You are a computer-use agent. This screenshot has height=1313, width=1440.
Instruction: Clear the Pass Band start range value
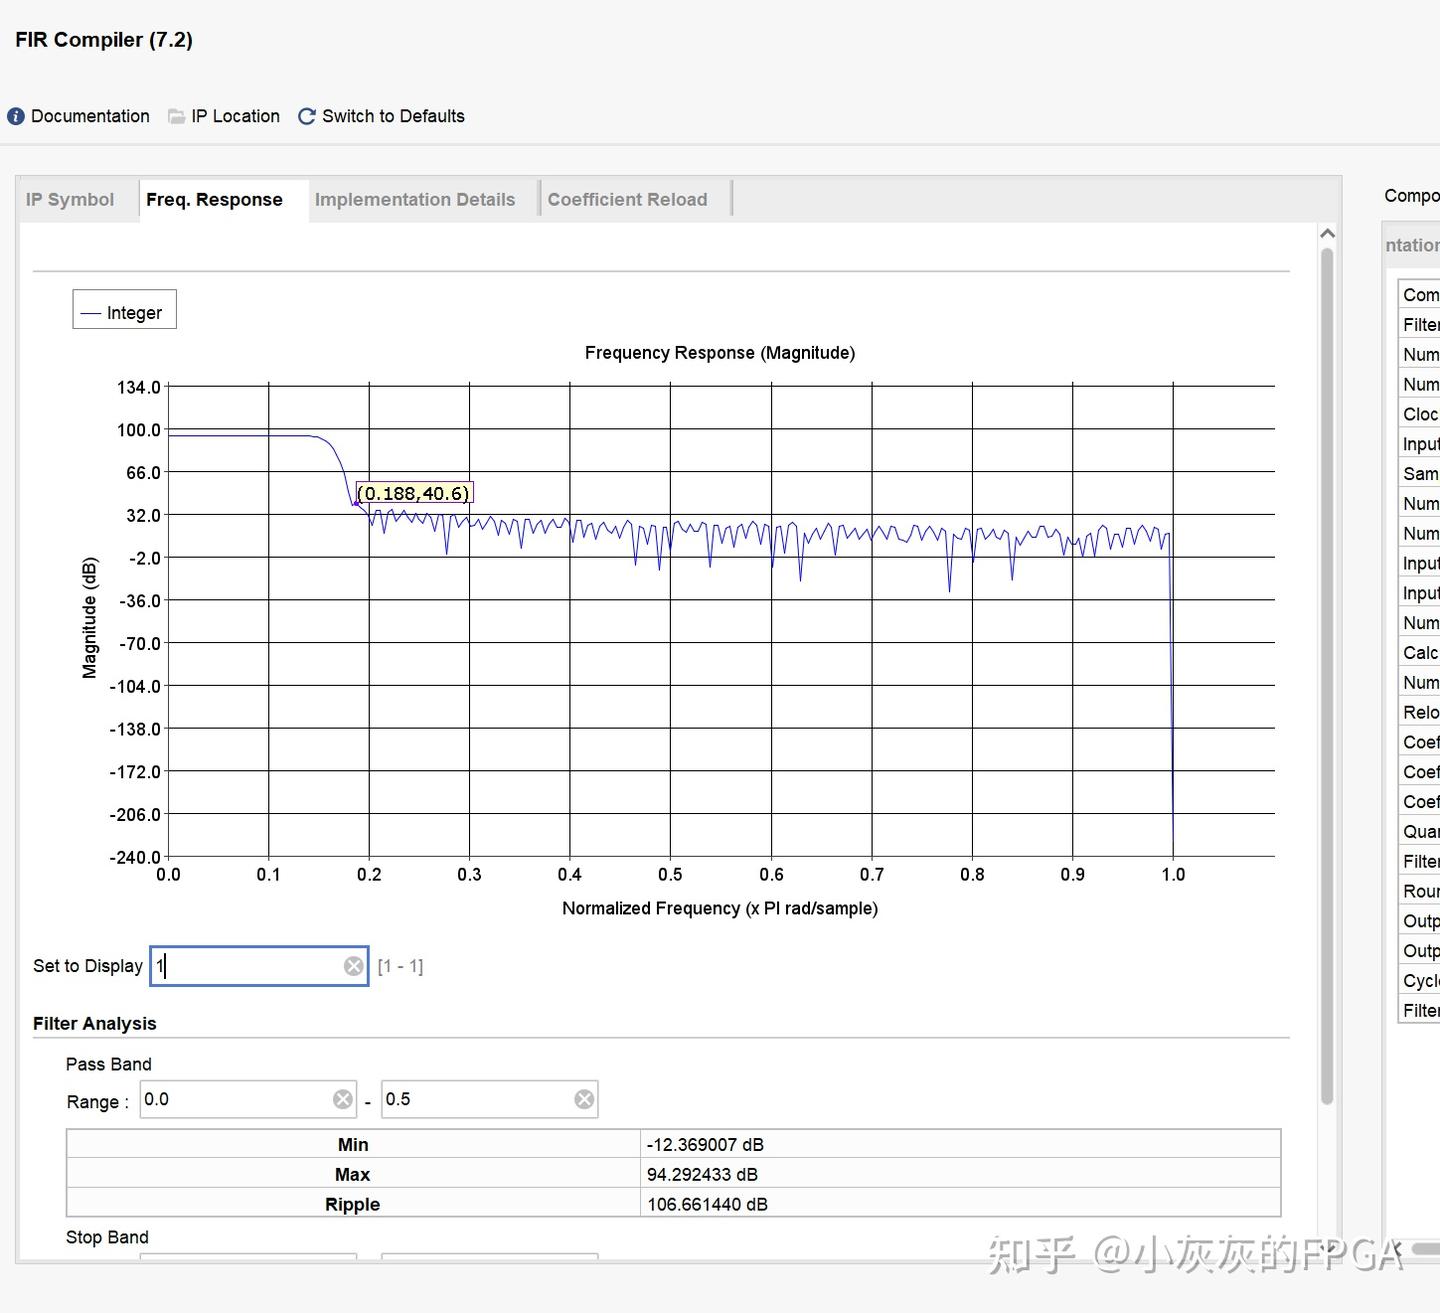(x=343, y=1099)
